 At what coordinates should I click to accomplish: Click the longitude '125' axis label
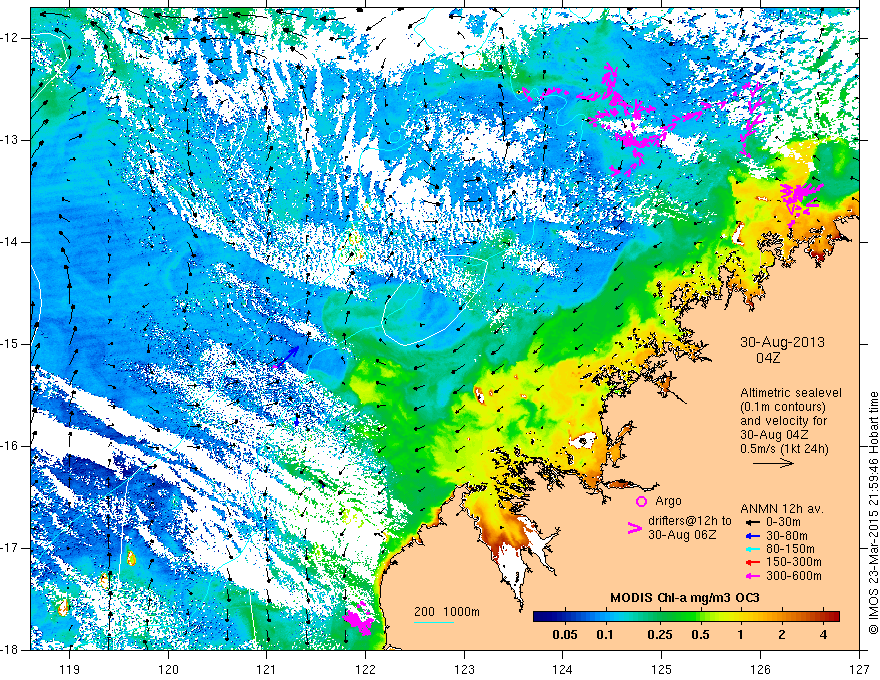tap(662, 670)
